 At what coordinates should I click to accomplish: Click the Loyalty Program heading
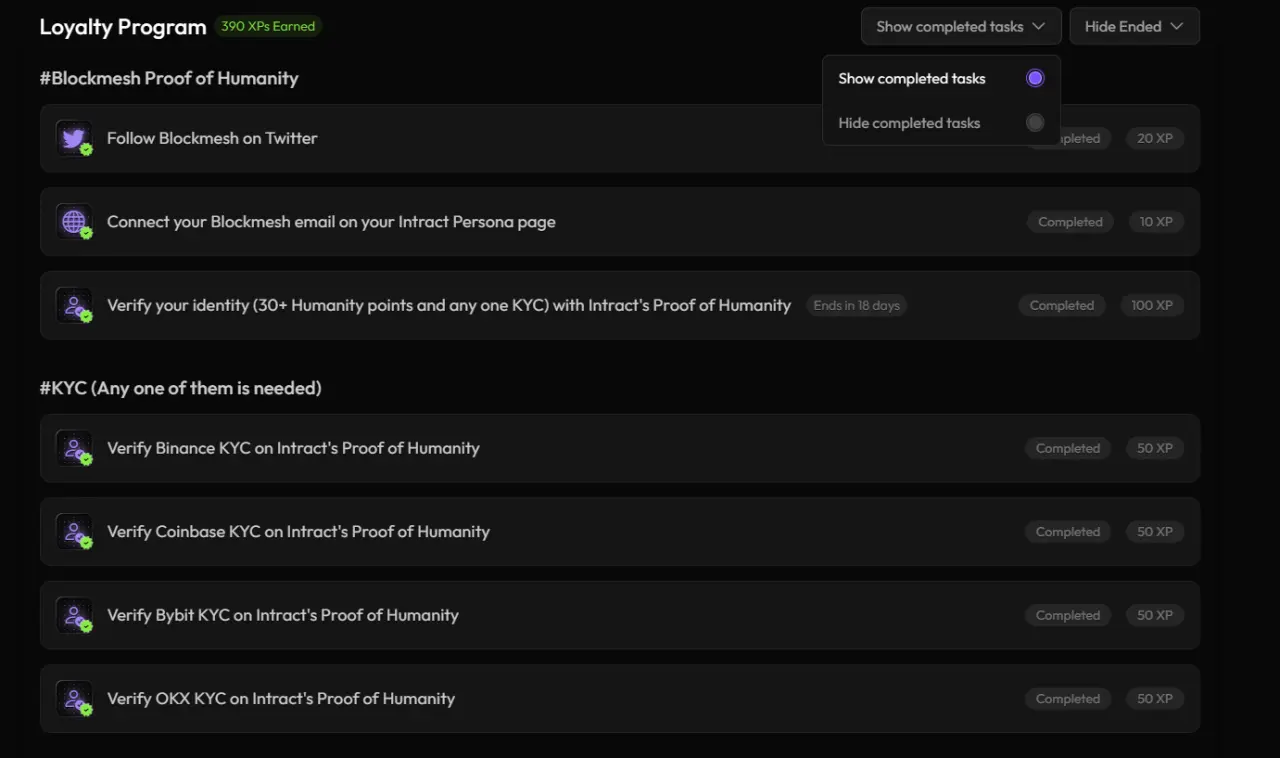123,27
